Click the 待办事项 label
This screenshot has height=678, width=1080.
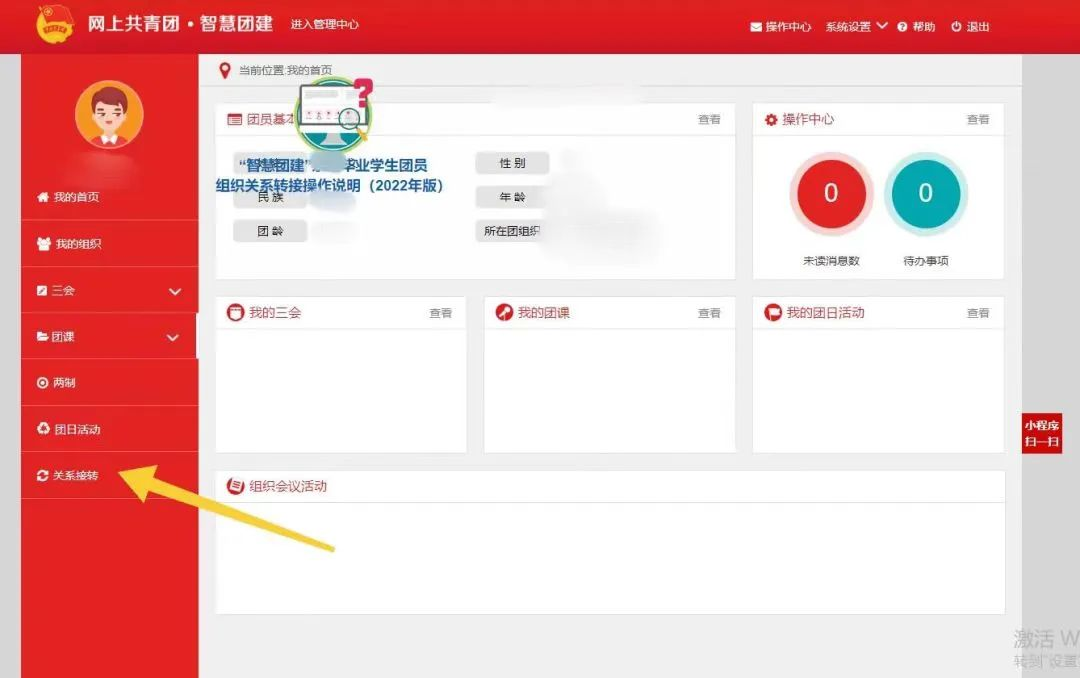(926, 261)
